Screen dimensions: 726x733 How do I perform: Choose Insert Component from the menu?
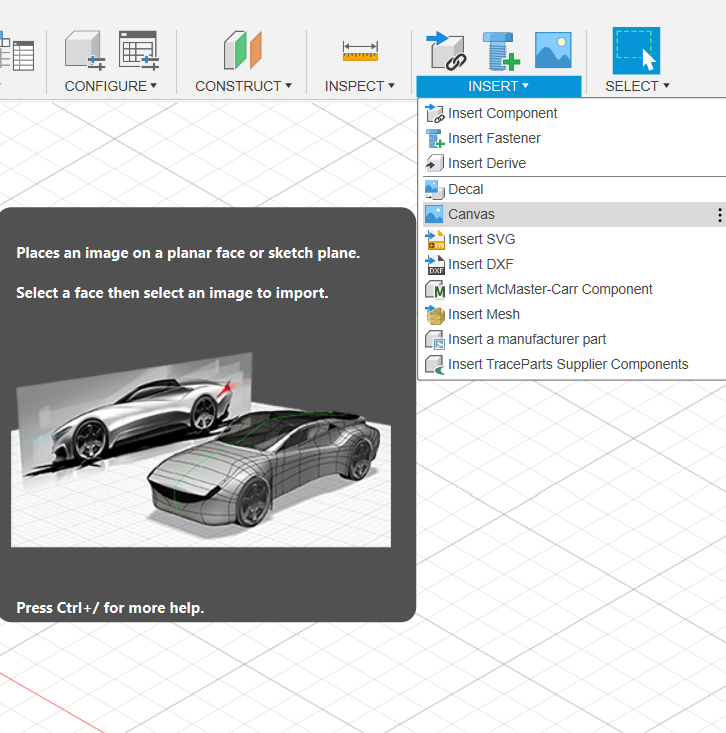[575, 113]
